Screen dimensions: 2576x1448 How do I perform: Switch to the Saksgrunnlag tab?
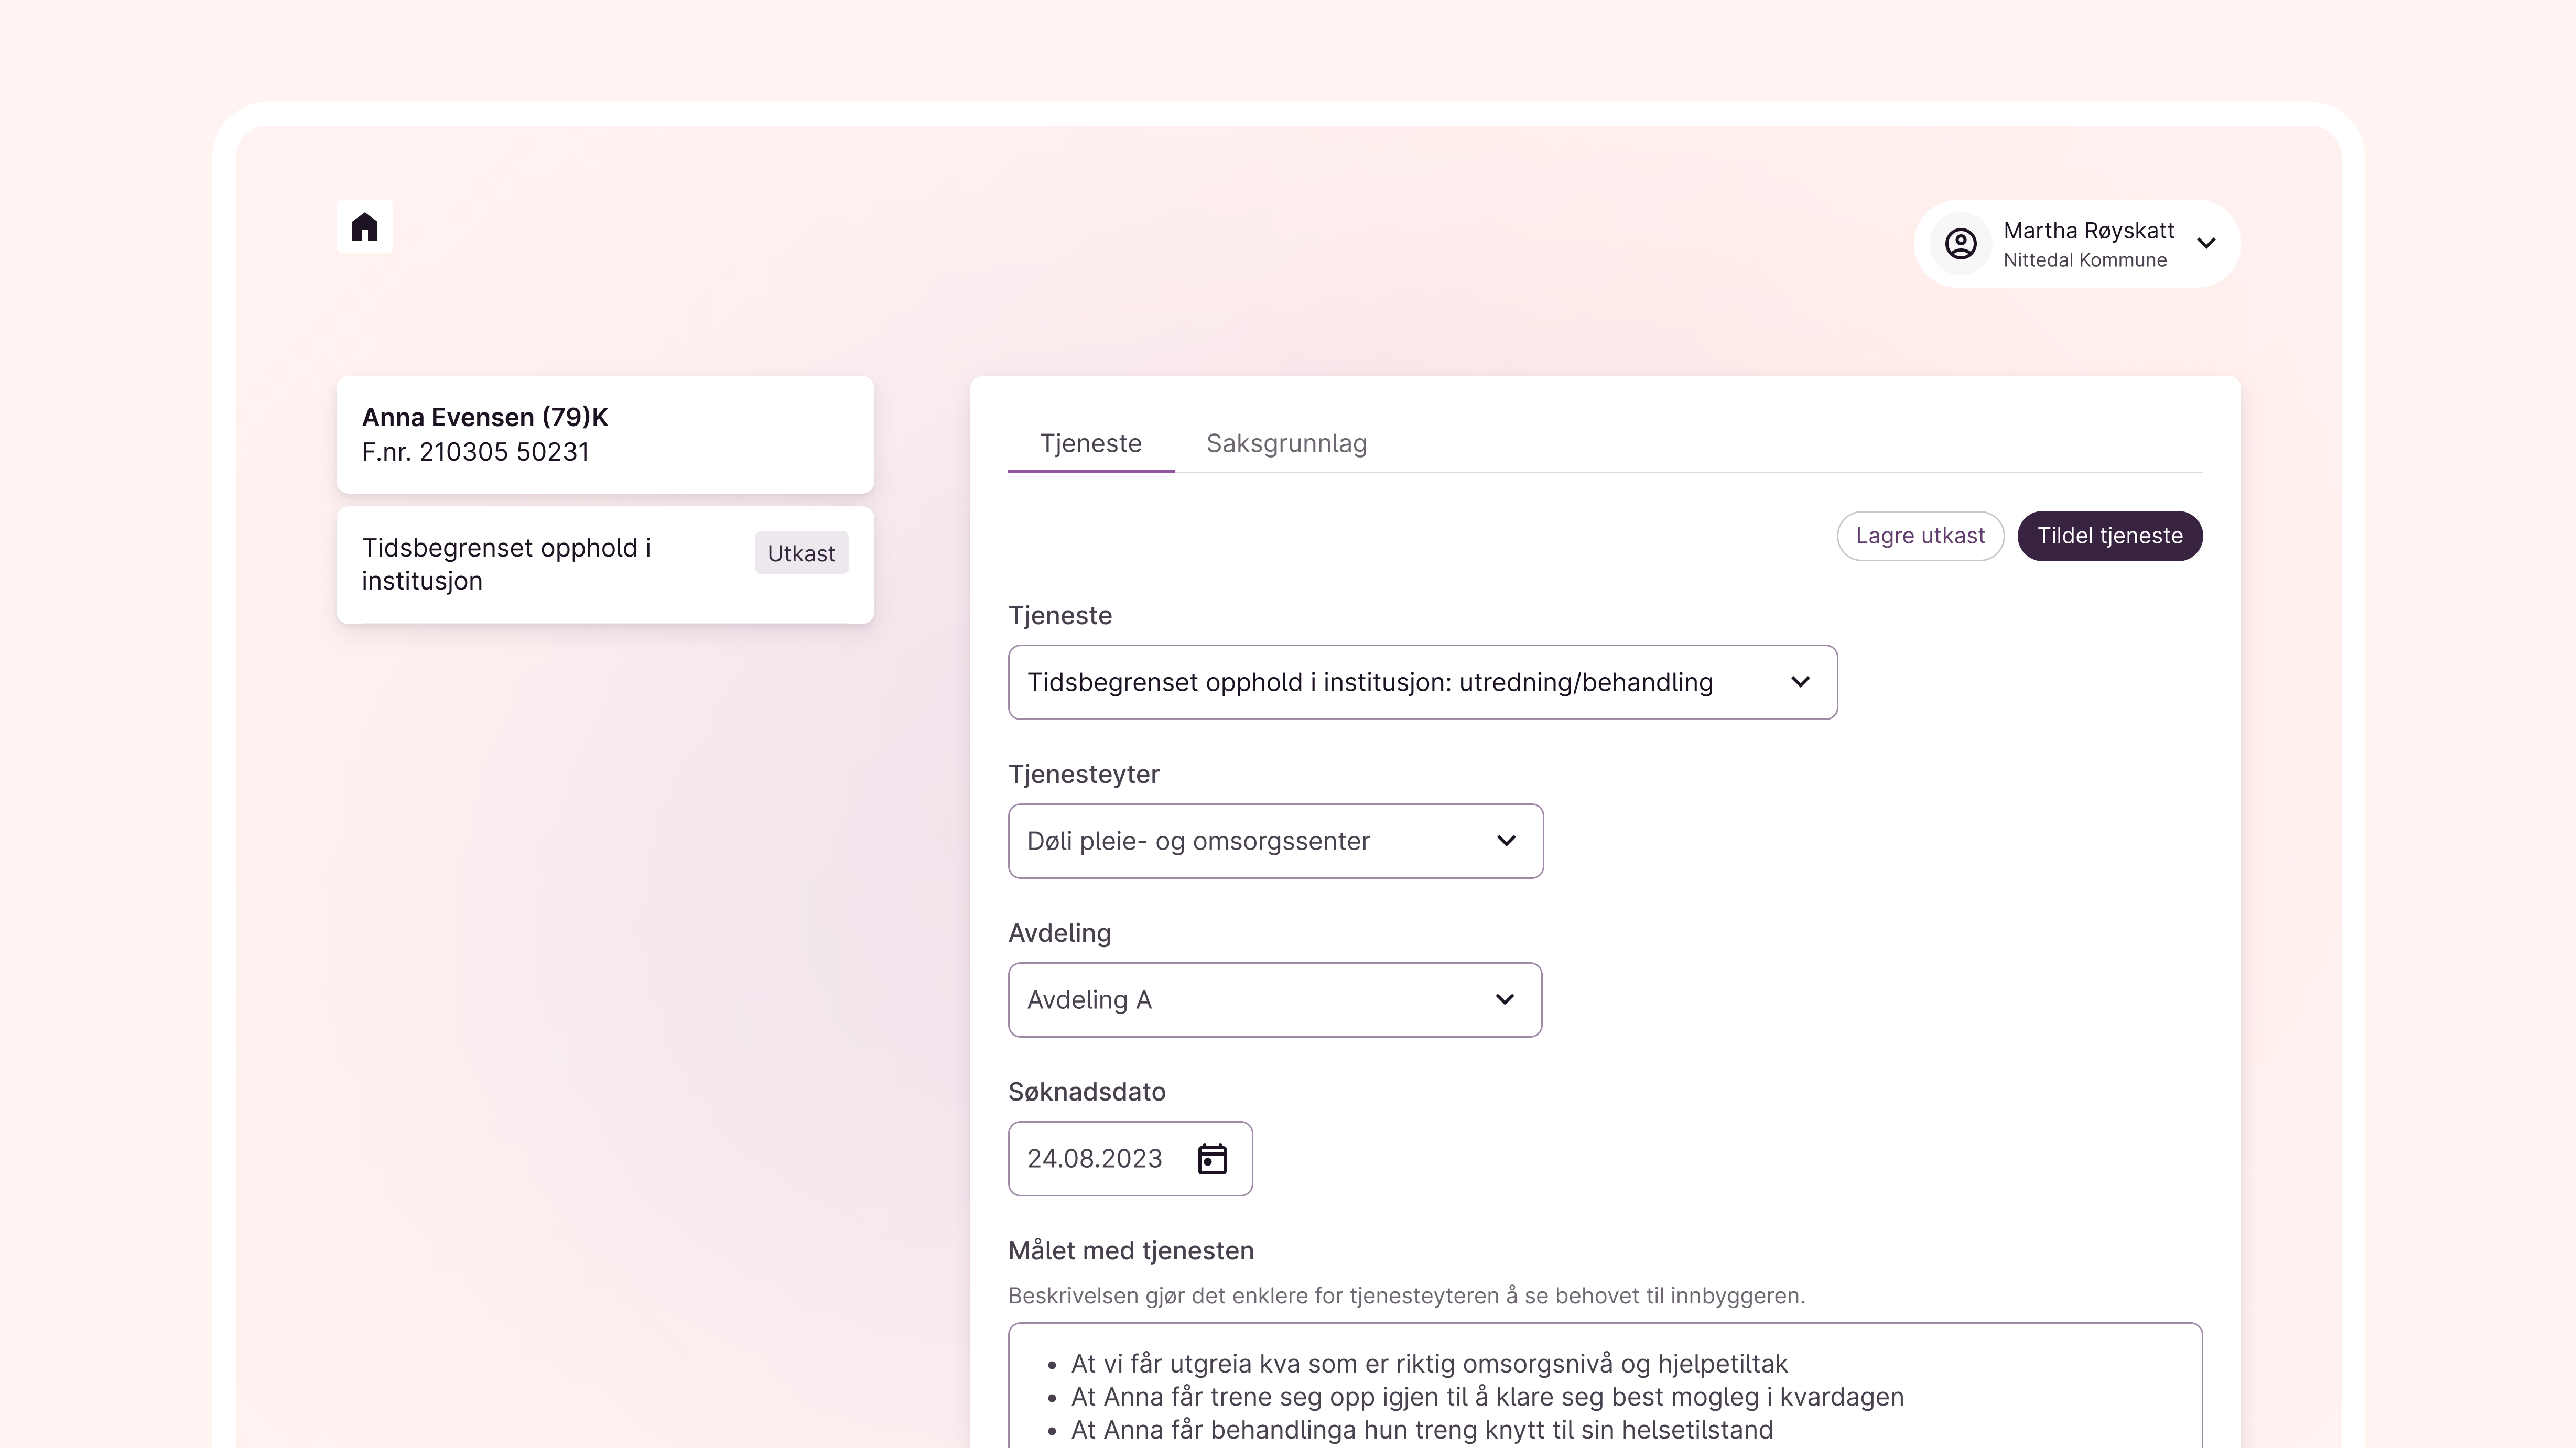(x=1286, y=443)
